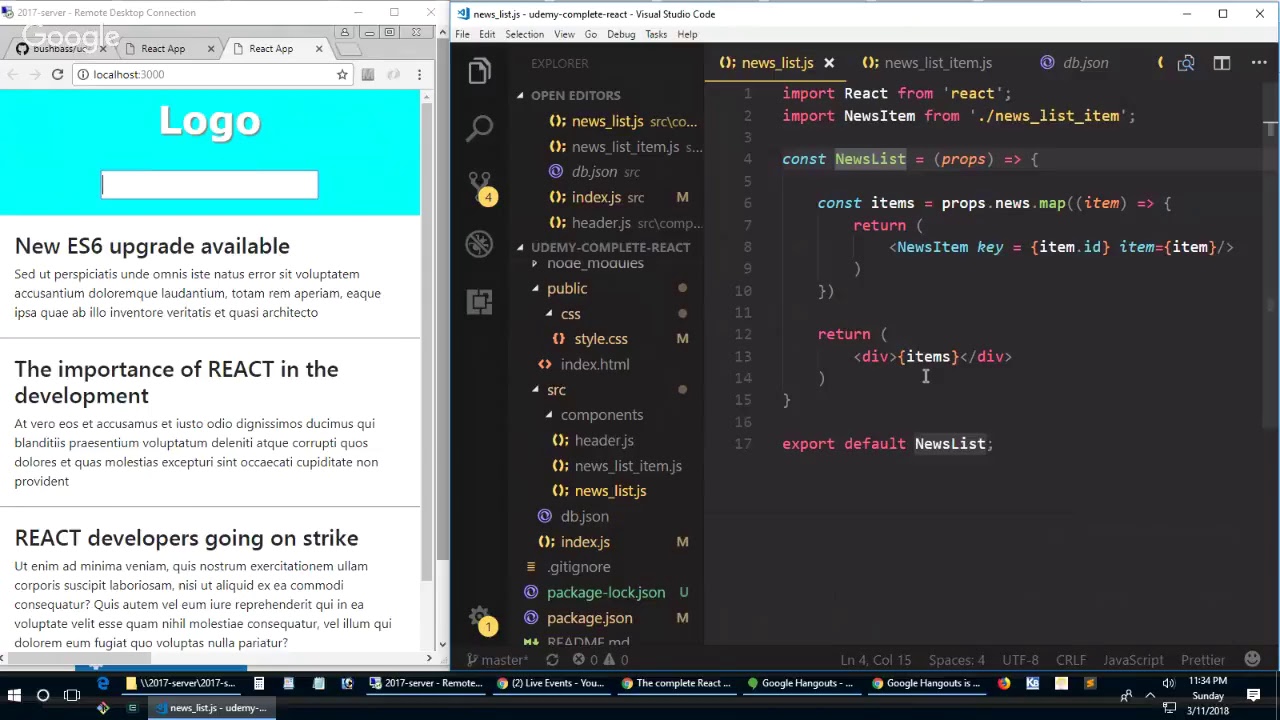Open Source Control view with 4 changes
Viewport: 1280px width, 720px height.
[480, 186]
